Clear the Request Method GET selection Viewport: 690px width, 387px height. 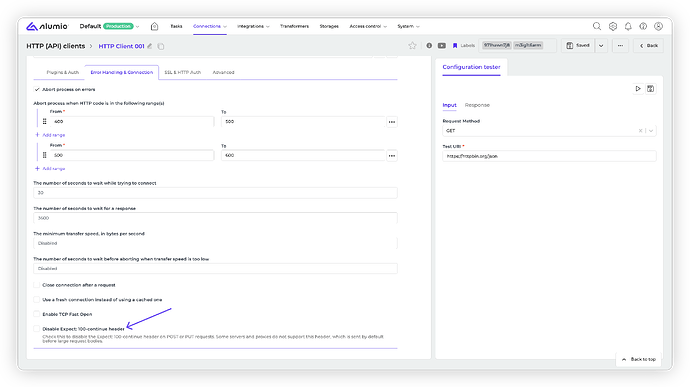640,131
